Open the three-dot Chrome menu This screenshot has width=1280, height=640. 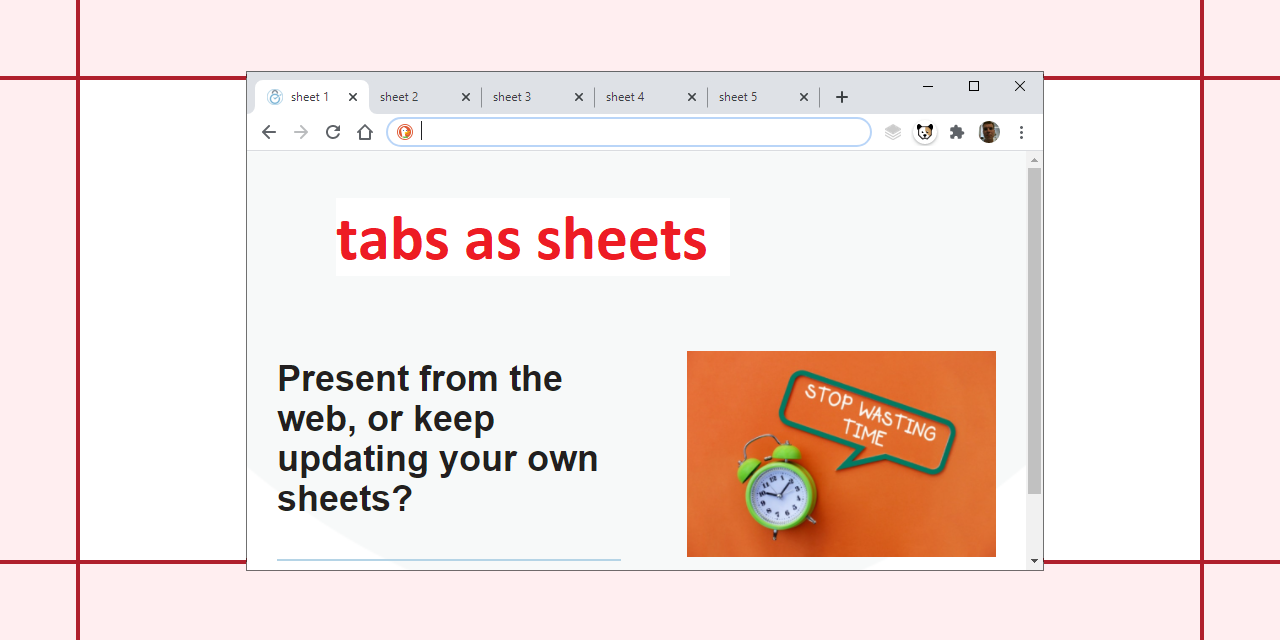(1021, 131)
